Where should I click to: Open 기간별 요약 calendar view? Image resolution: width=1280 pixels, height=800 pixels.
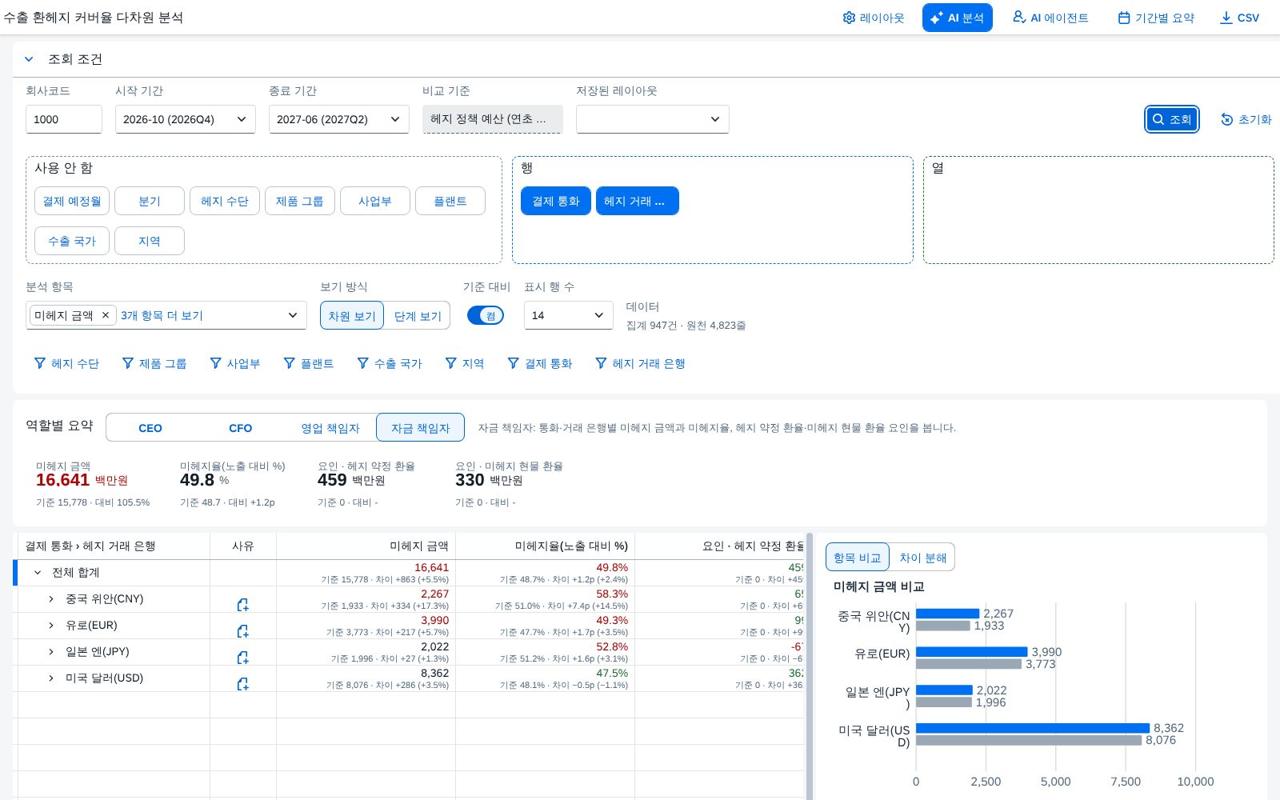point(1155,18)
